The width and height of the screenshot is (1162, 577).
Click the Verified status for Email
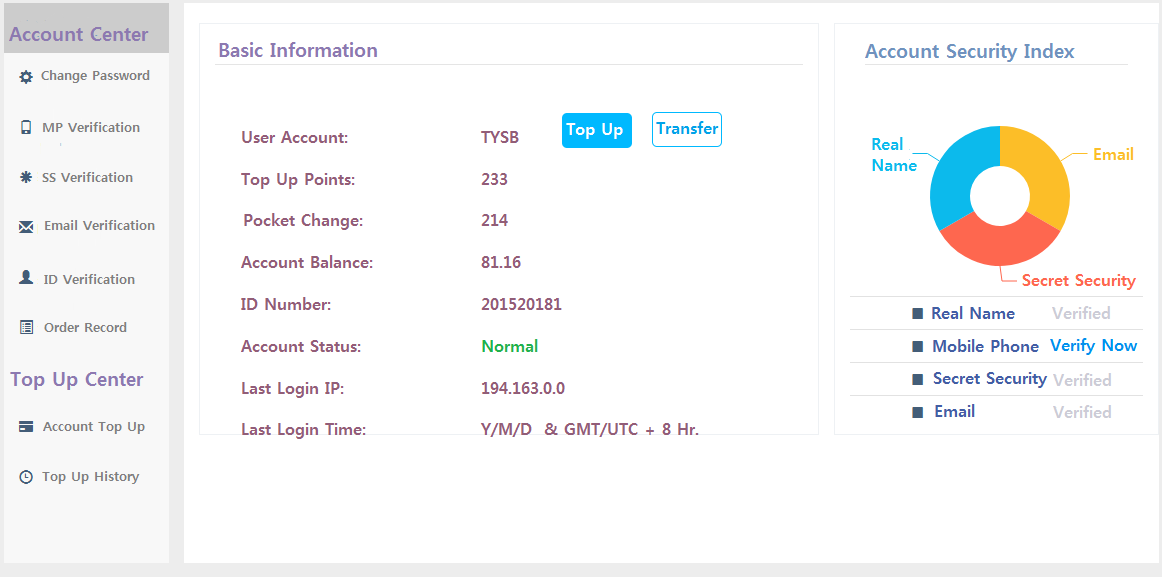[1082, 412]
